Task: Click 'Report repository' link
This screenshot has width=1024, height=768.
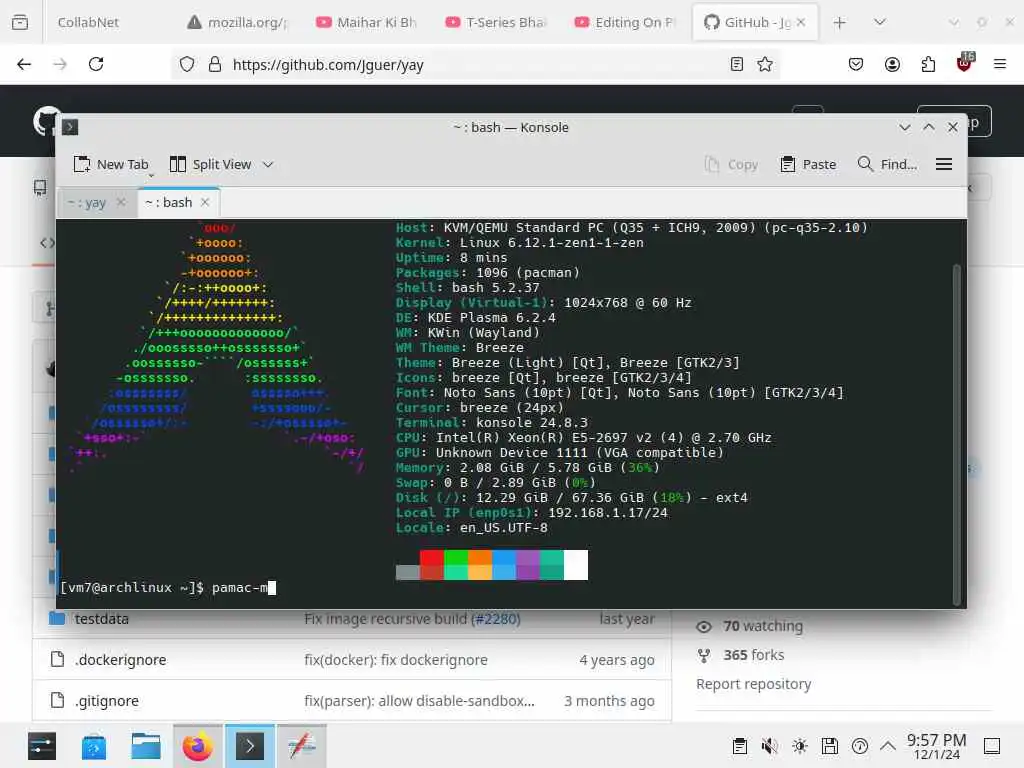Action: 754,684
